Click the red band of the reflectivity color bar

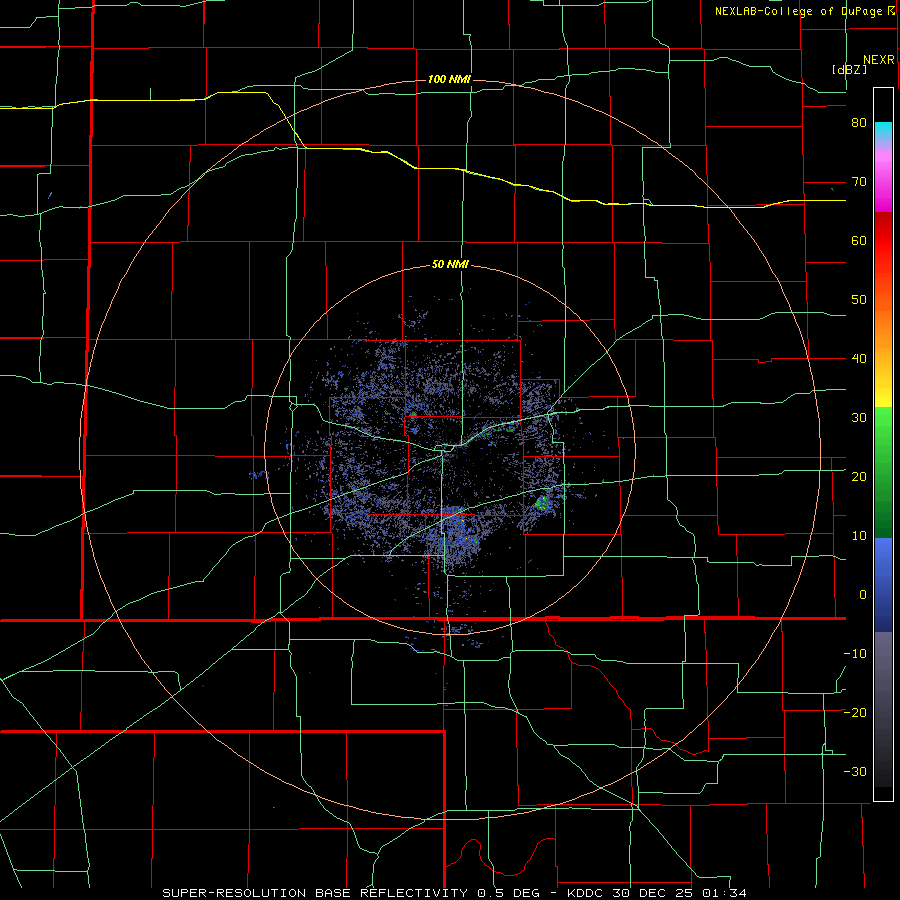click(883, 241)
